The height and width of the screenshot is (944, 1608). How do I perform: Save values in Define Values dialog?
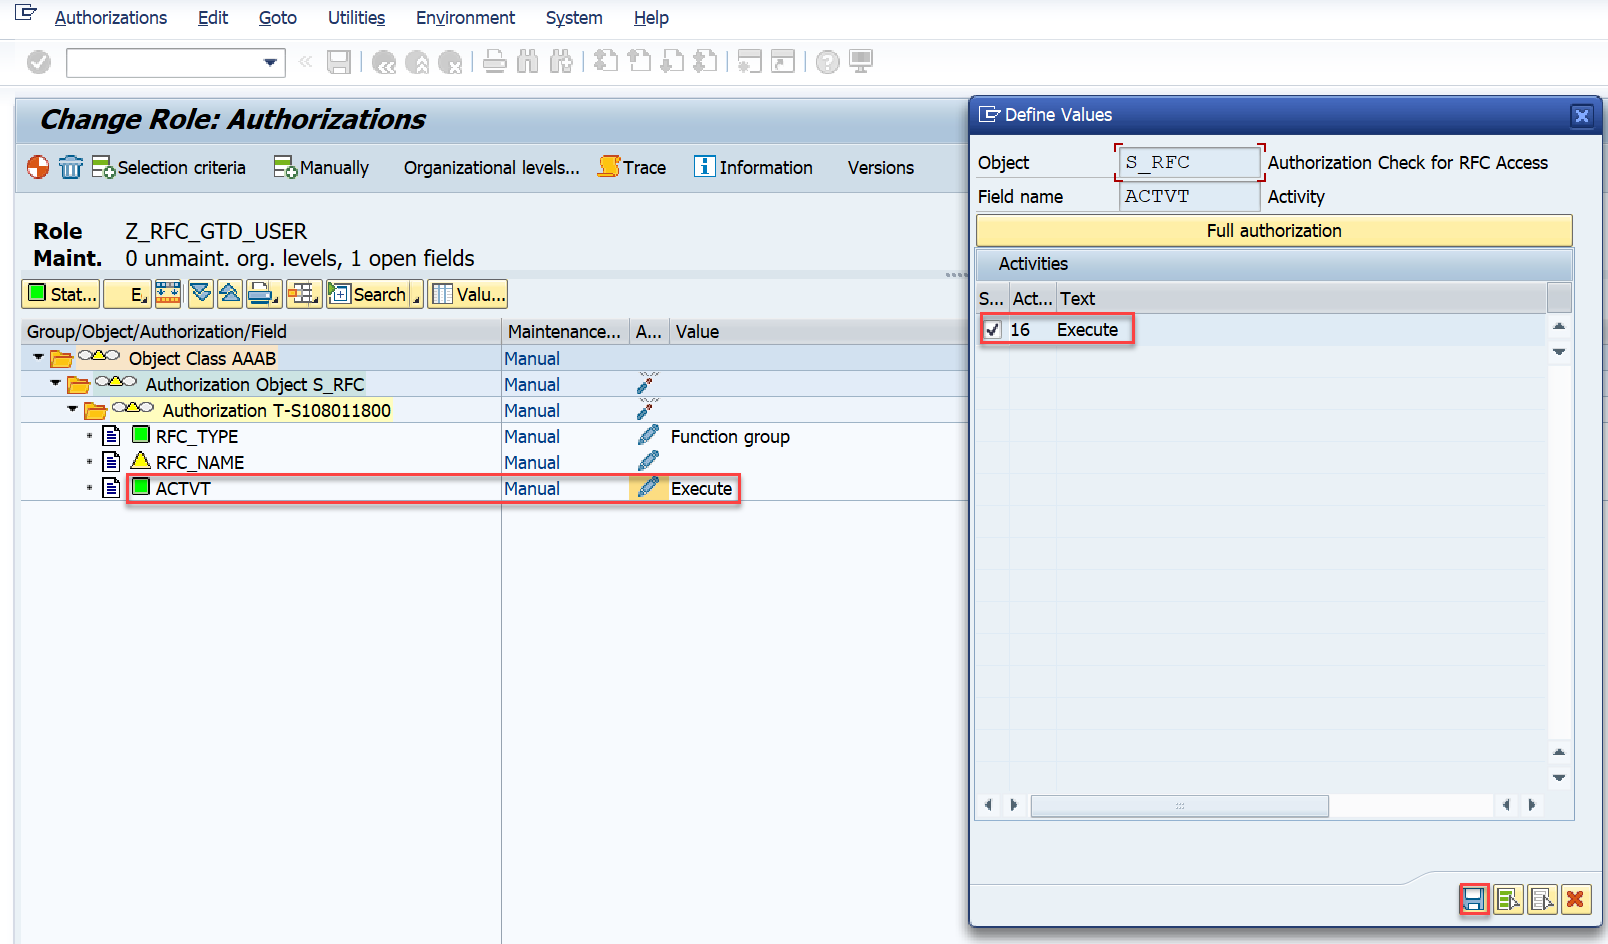pos(1473,900)
